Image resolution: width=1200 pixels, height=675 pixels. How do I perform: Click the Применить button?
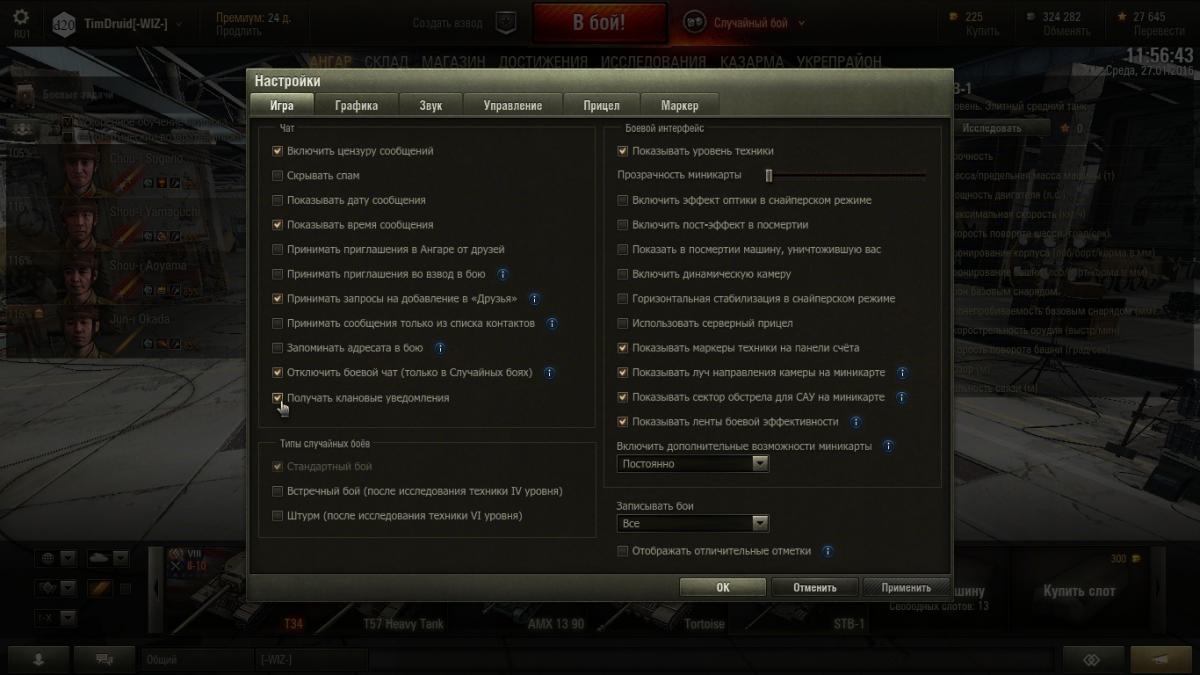click(x=906, y=587)
